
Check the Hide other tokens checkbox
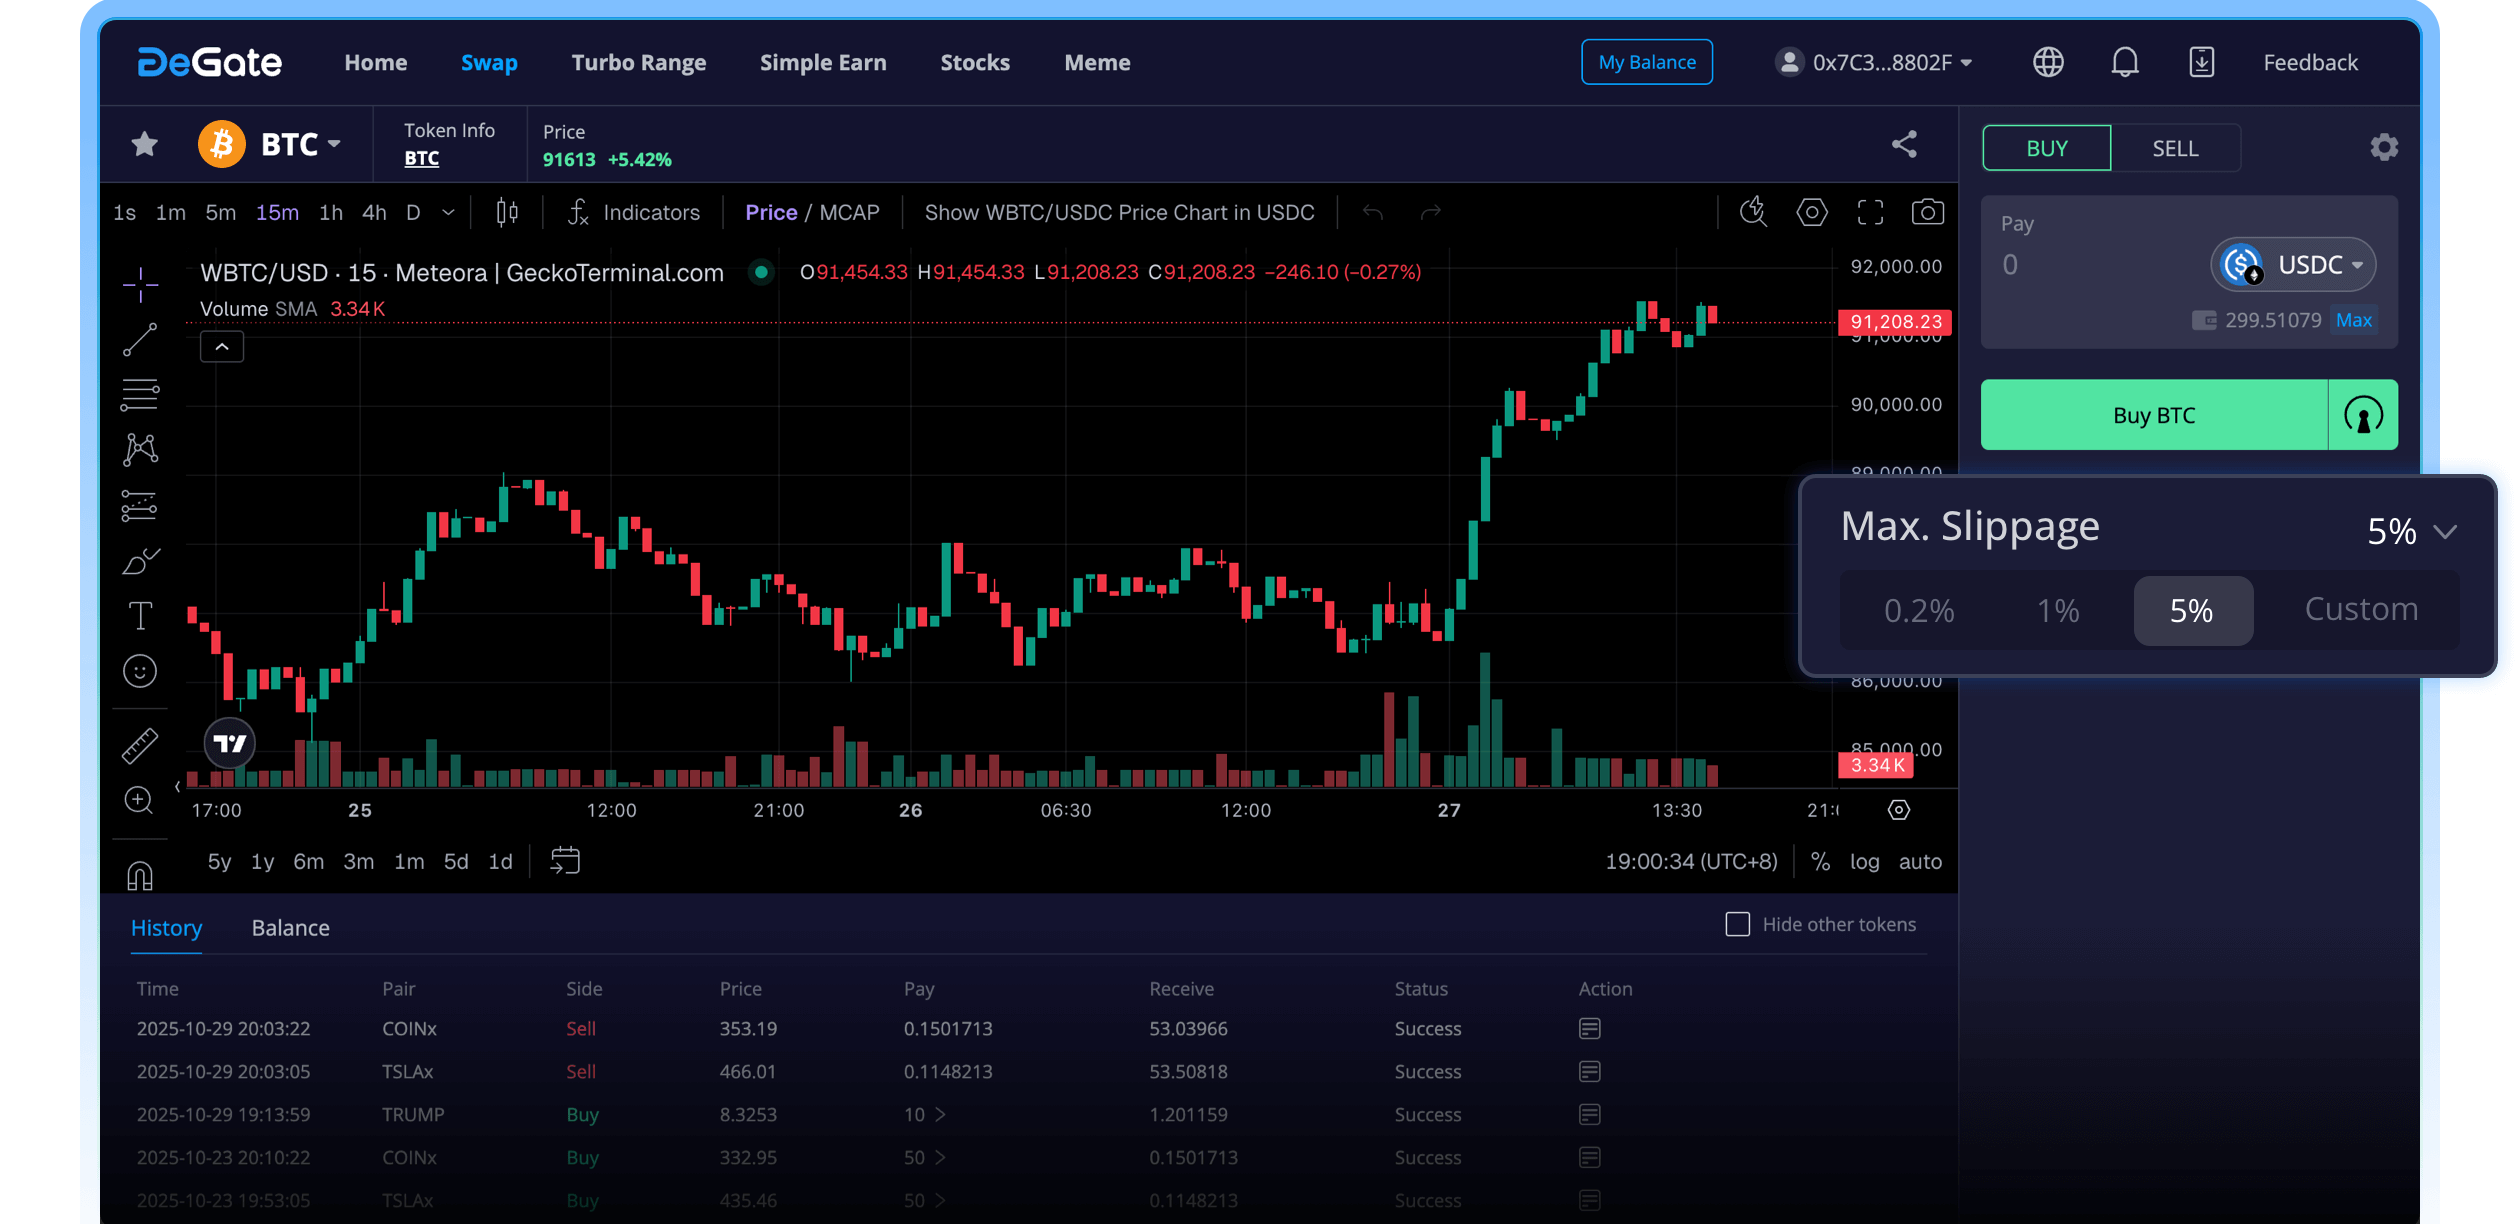[1738, 924]
